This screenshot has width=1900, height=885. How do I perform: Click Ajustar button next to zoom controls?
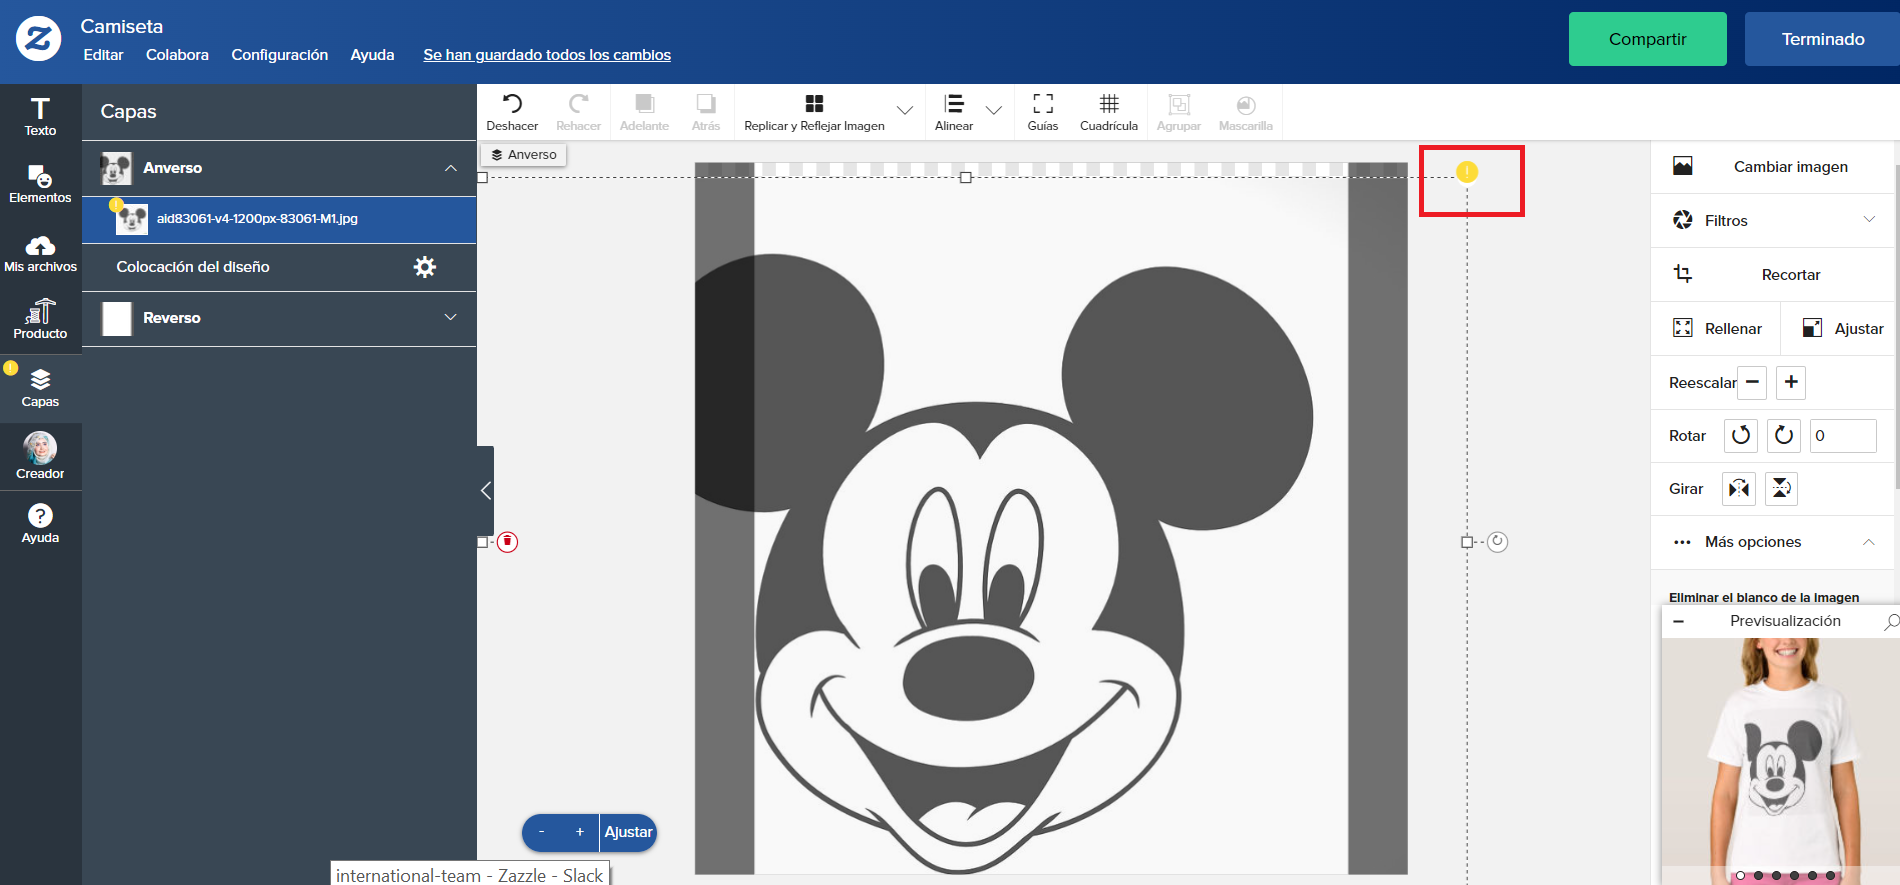[x=628, y=832]
